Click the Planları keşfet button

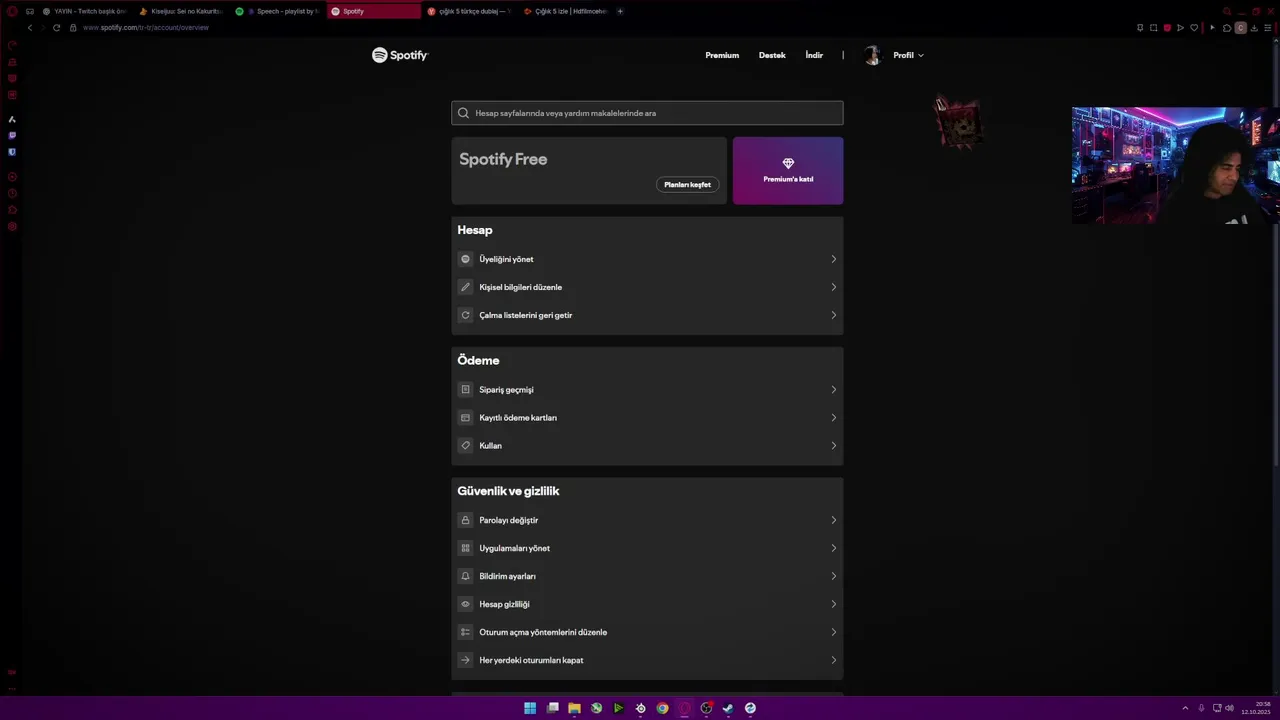pos(687,185)
